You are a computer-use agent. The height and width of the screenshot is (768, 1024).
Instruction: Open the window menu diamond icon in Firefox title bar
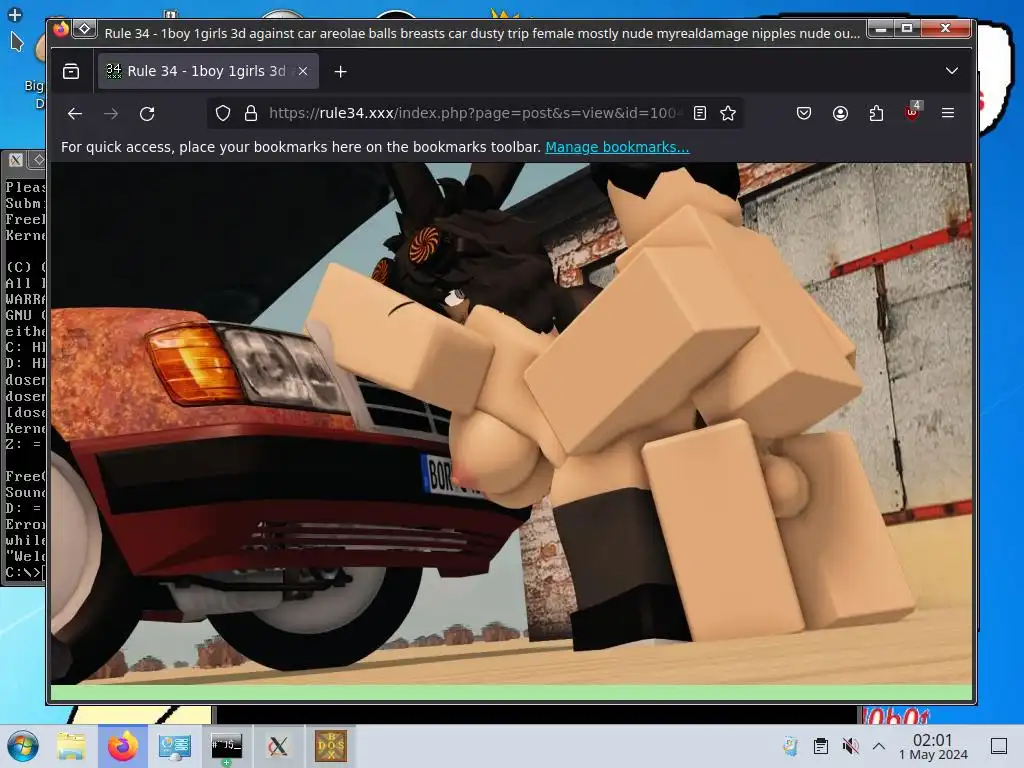point(84,29)
